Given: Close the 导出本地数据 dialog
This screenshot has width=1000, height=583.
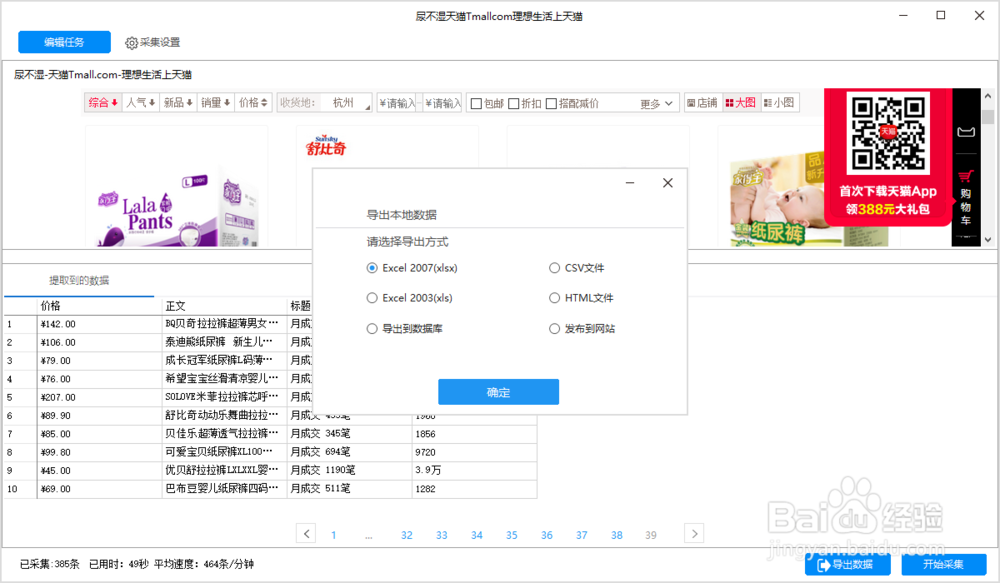Looking at the screenshot, I should pos(668,183).
